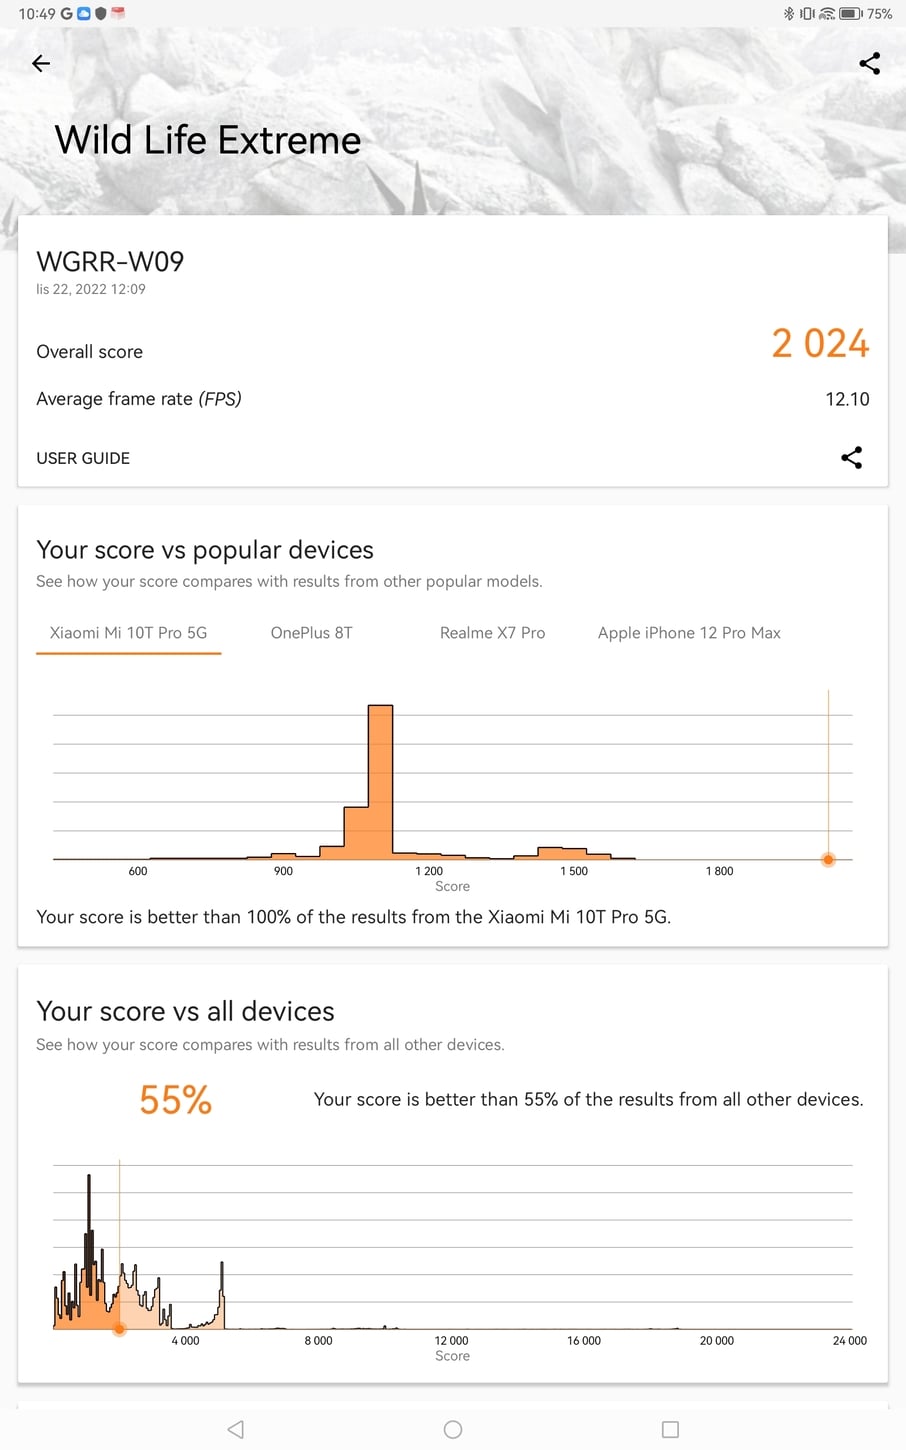Screen dimensions: 906x1450
Task: Tap your score marker on popular devices chart
Action: coord(828,860)
